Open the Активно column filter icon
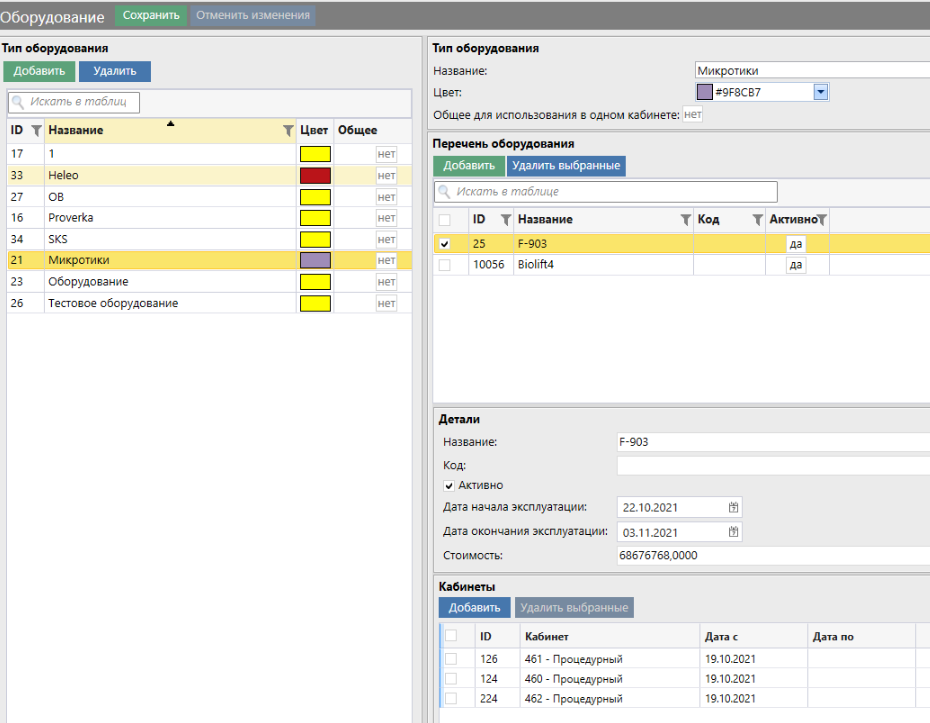This screenshot has height=723, width=930. click(x=821, y=220)
